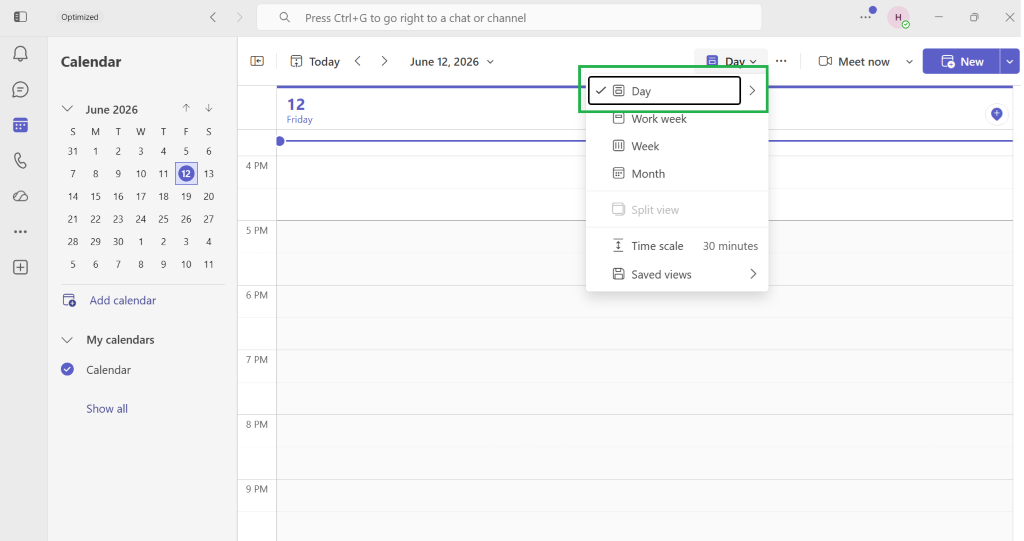Image resolution: width=1024 pixels, height=541 pixels.
Task: Open settings and more ellipsis near profile
Action: (x=865, y=17)
